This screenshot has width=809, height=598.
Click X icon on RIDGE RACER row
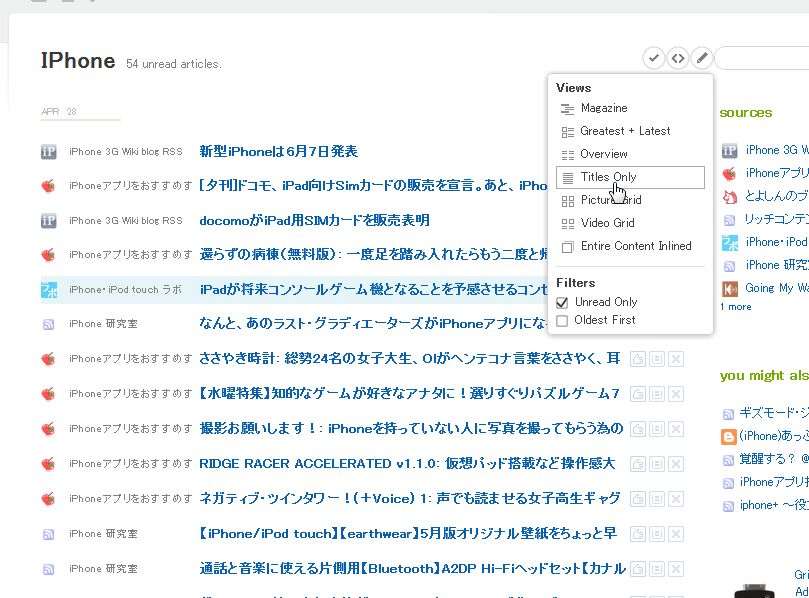(x=676, y=464)
